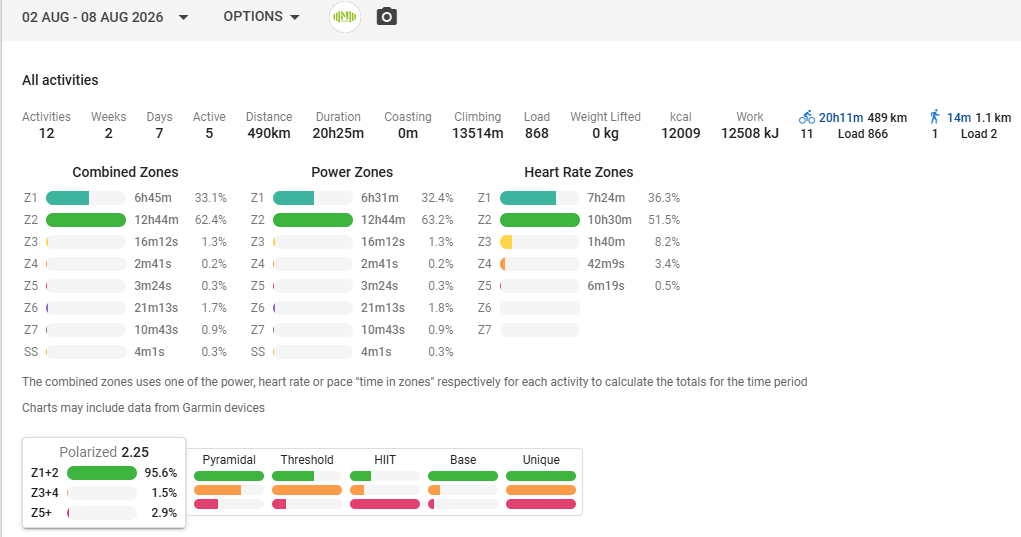Select the Pyramidal distribution model
The height and width of the screenshot is (537, 1021).
pos(229,483)
